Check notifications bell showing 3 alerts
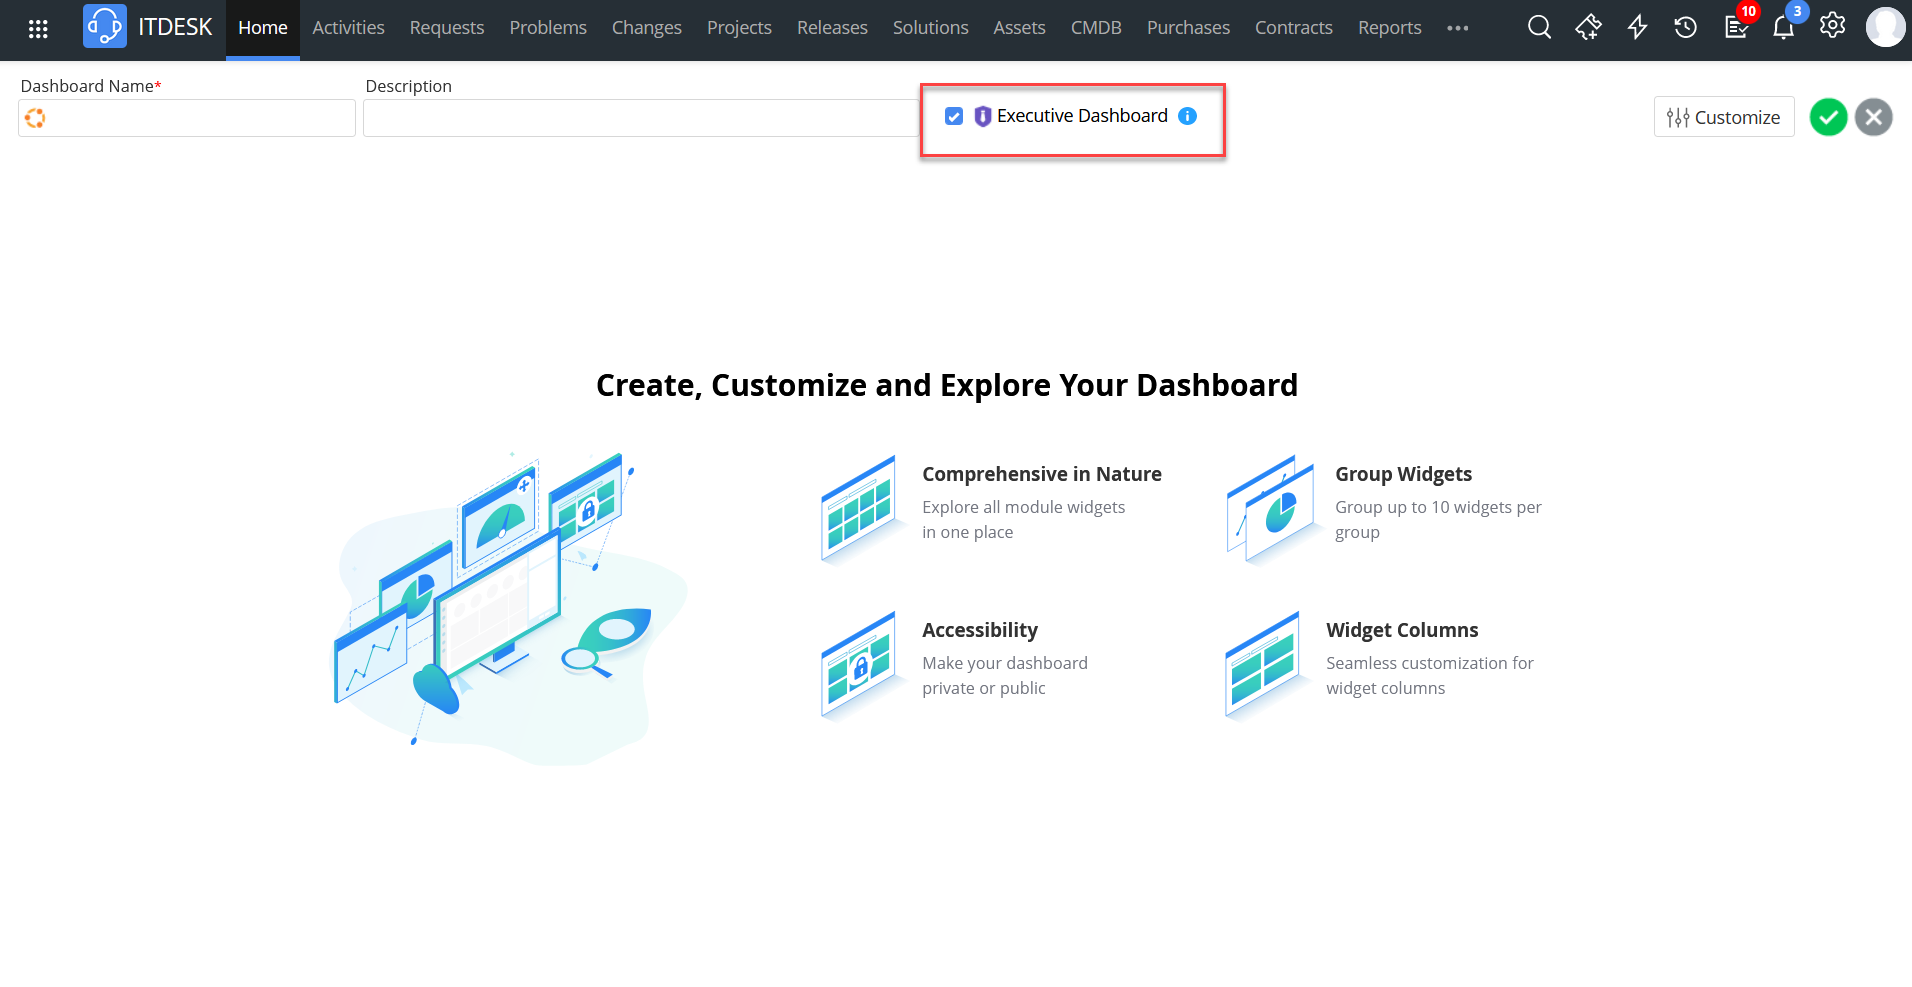1912x987 pixels. (1784, 27)
